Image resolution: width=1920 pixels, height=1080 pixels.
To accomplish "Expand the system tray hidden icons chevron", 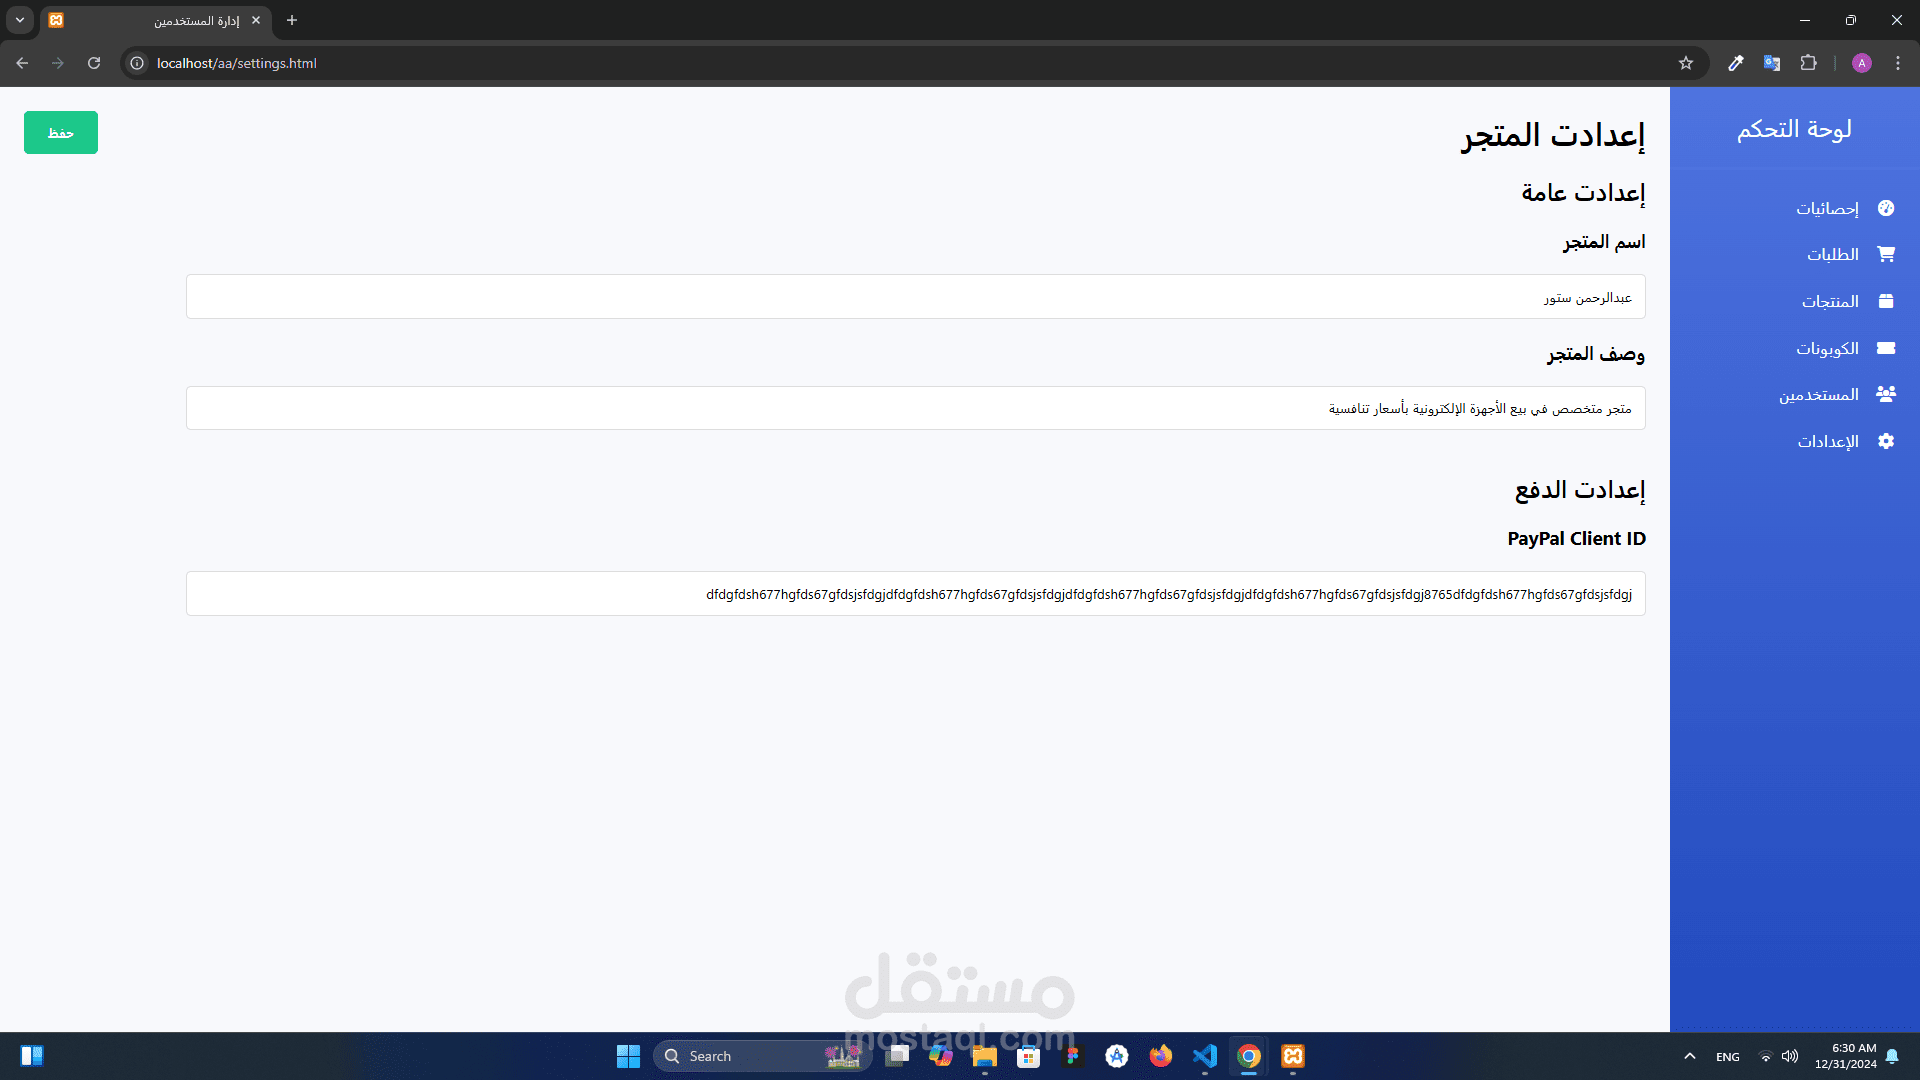I will click(x=1690, y=1056).
